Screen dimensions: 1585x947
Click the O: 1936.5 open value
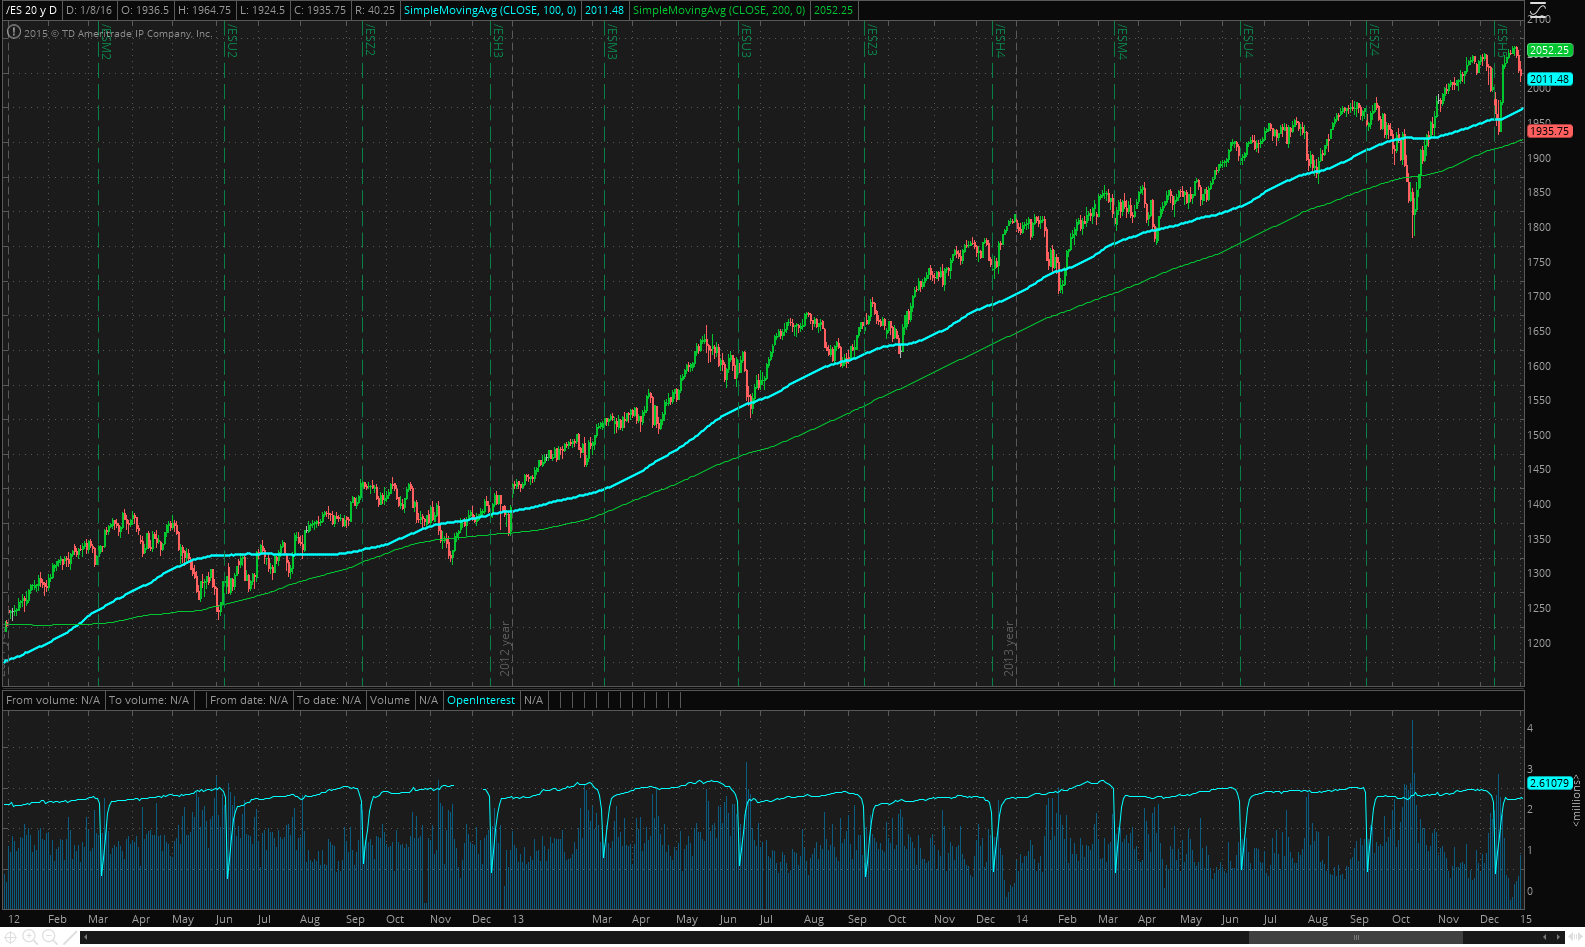(x=145, y=10)
